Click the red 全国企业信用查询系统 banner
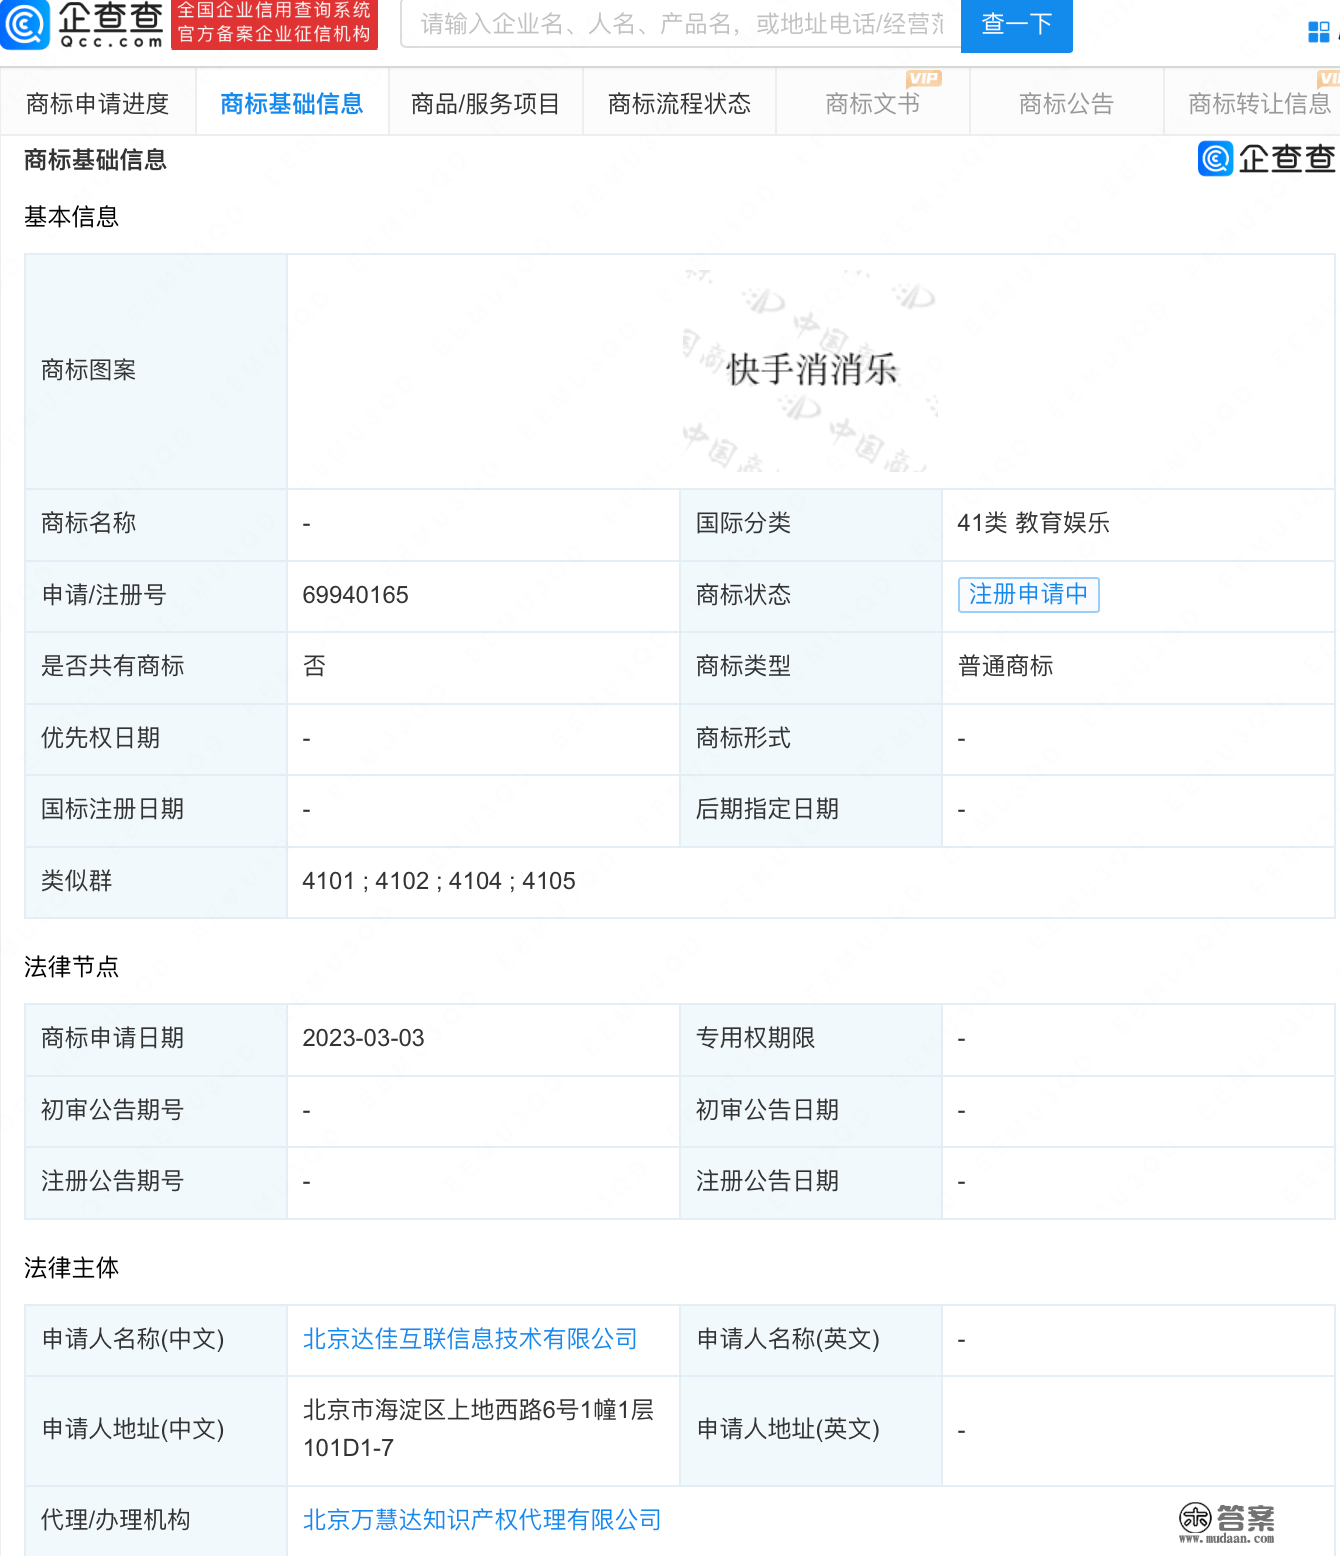1340x1556 pixels. coord(274,24)
